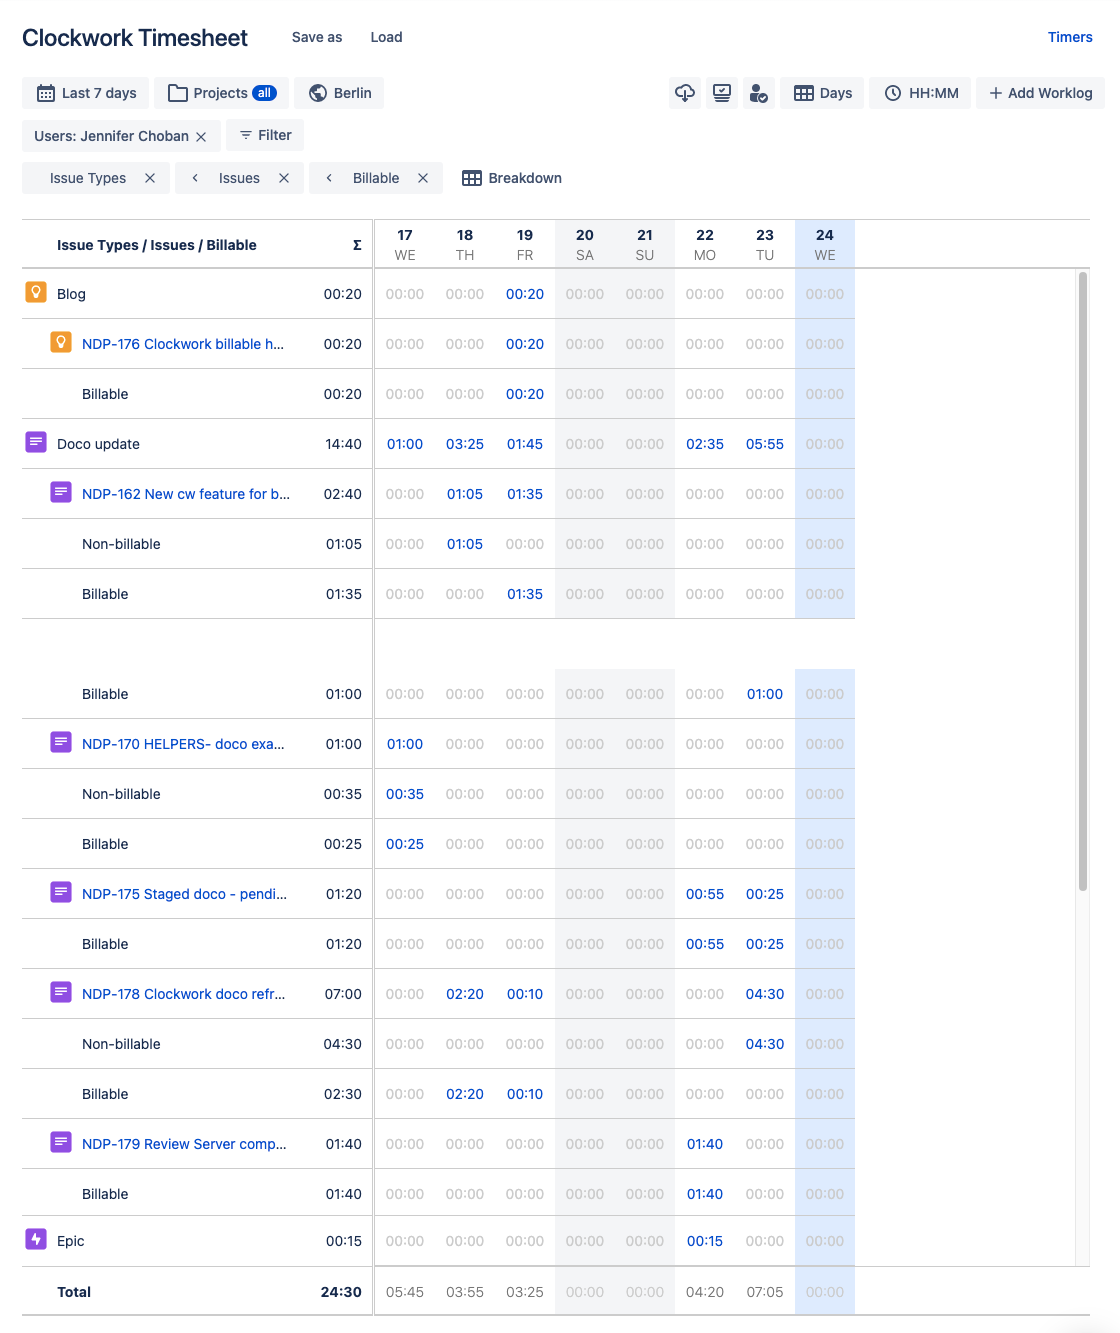This screenshot has width=1120, height=1333.
Task: Open the approvals monitor icon
Action: point(722,93)
